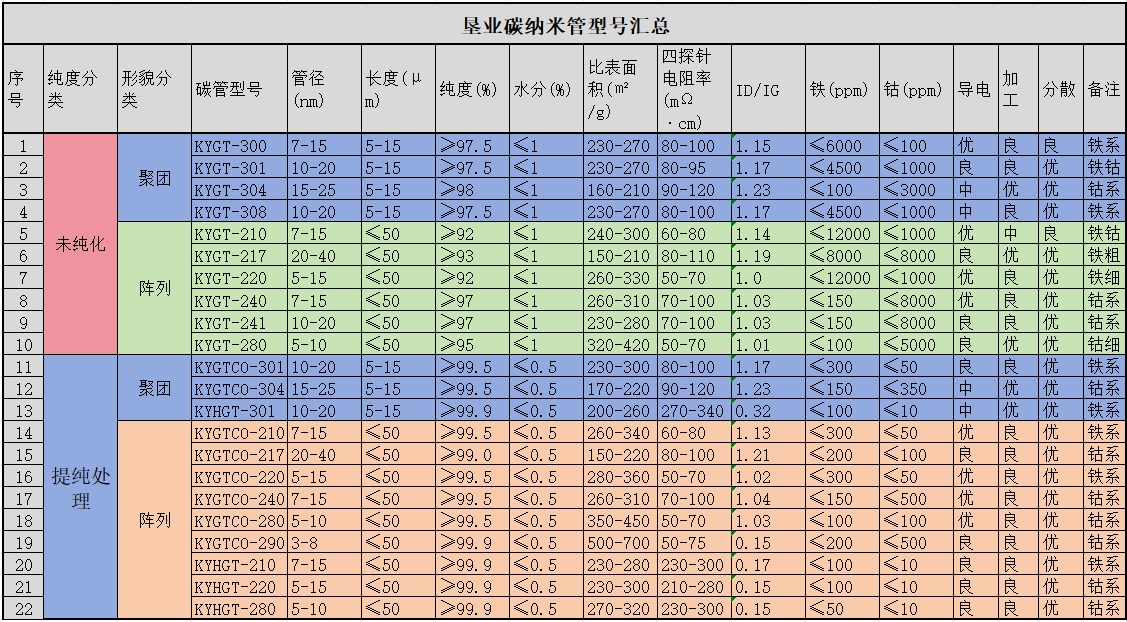Click the 形貌分类 header cell

(155, 88)
